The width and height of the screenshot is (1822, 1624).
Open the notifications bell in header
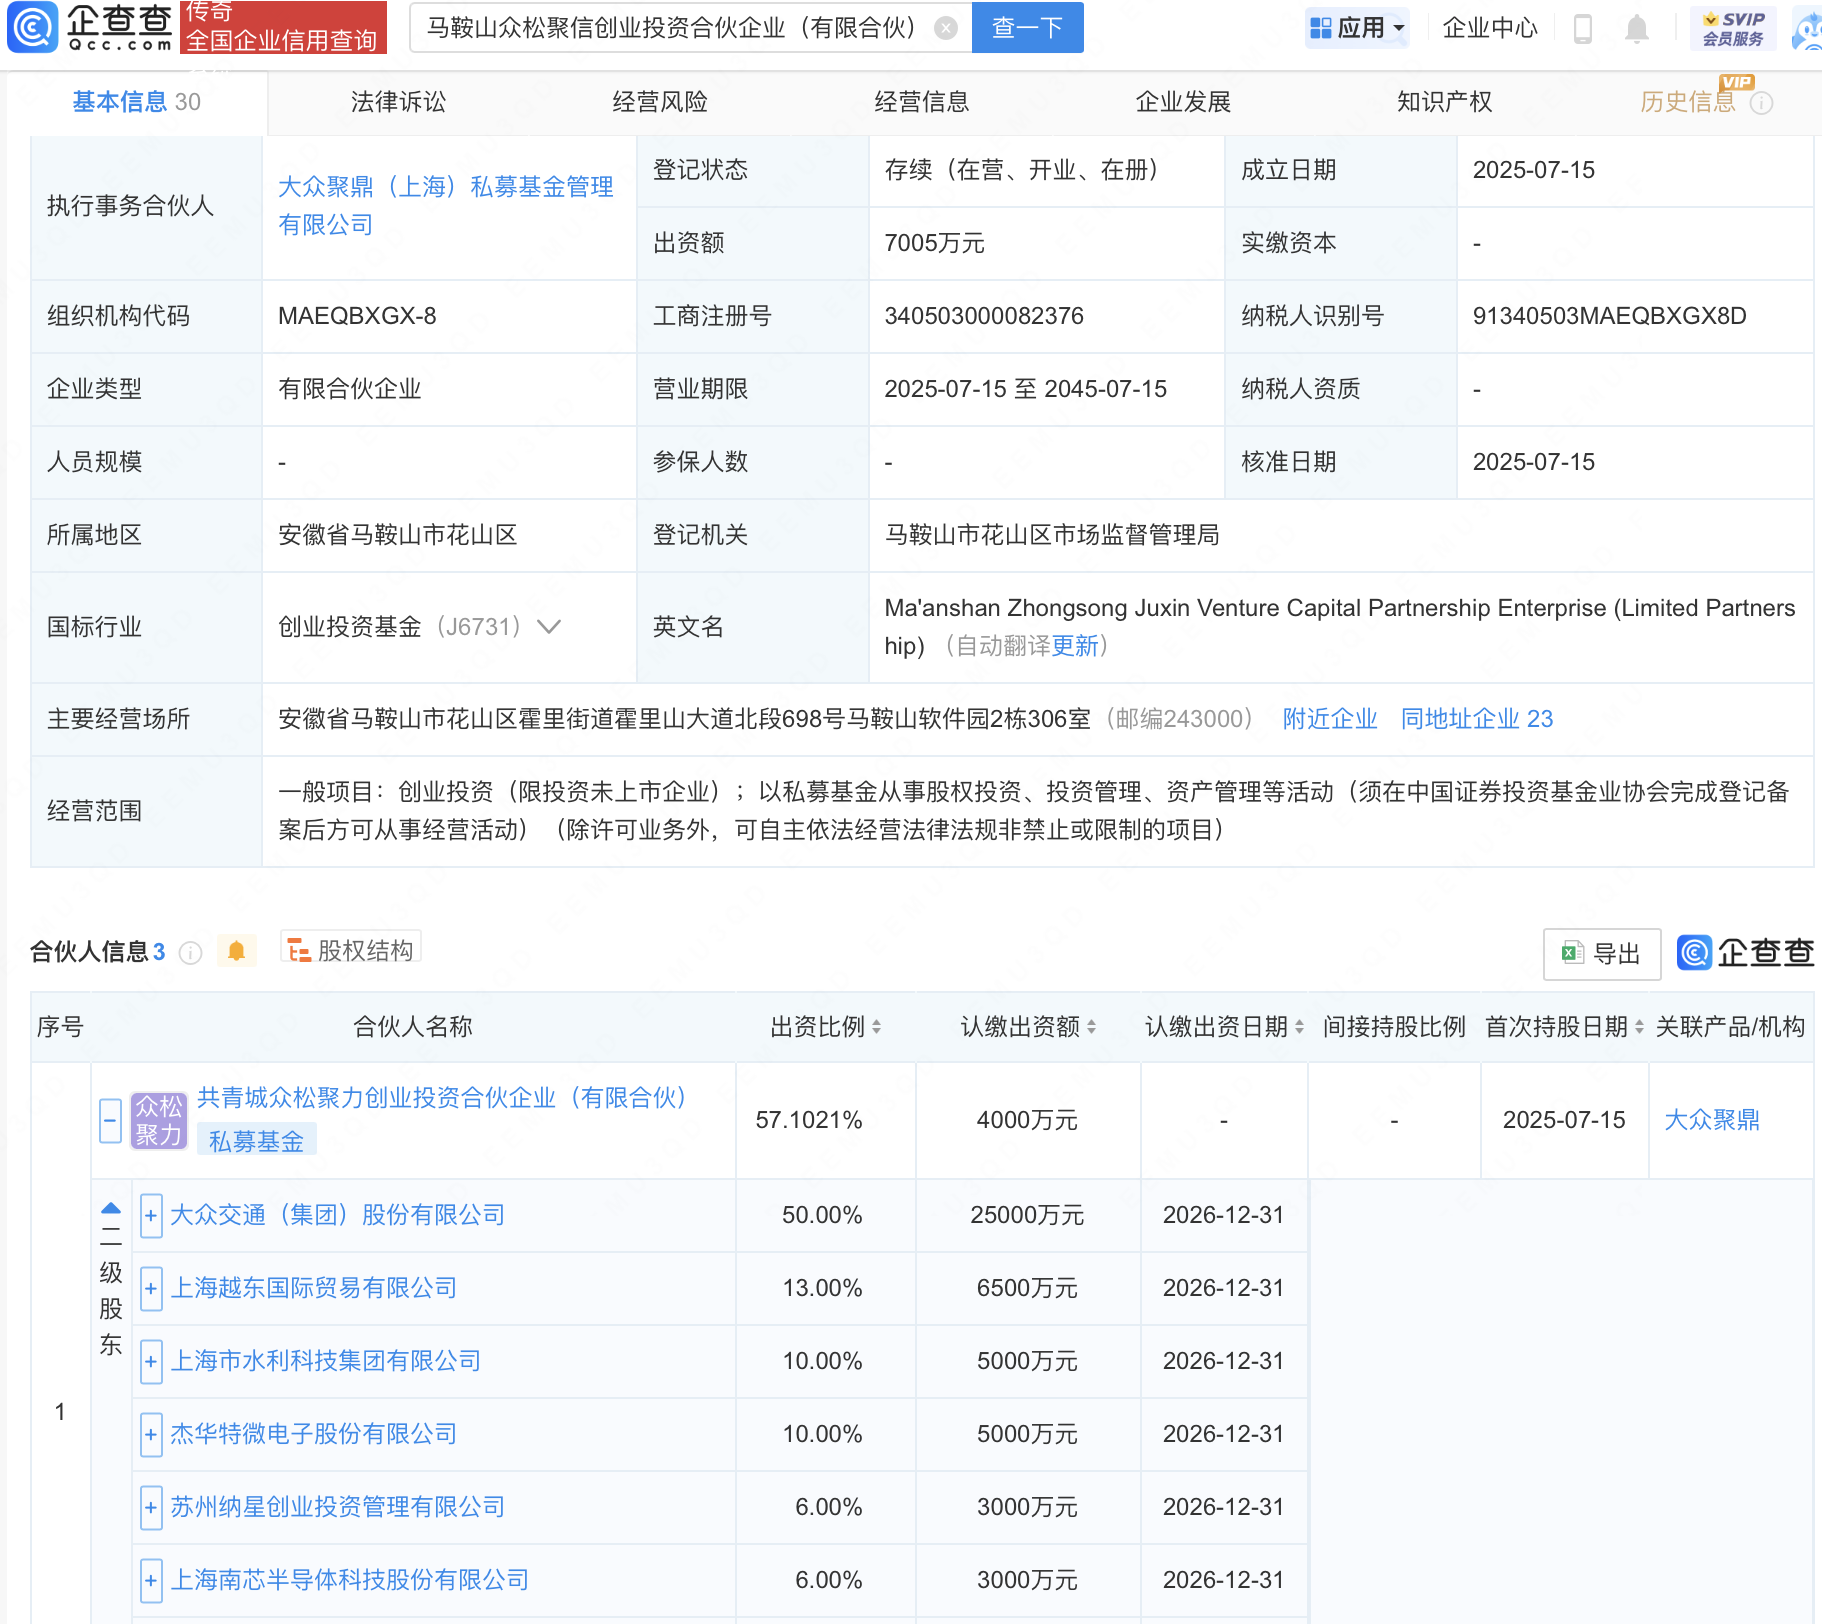(x=1636, y=28)
